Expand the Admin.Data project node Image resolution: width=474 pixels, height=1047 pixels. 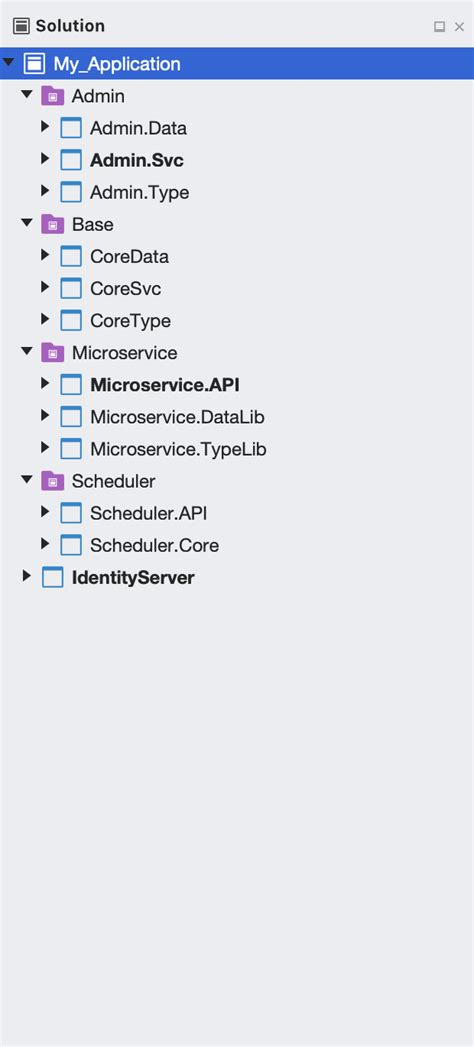click(x=45, y=126)
